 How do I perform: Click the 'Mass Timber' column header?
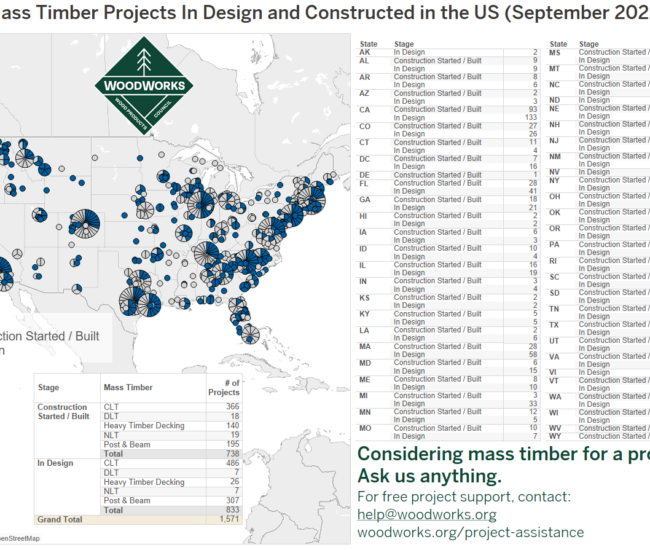click(128, 387)
